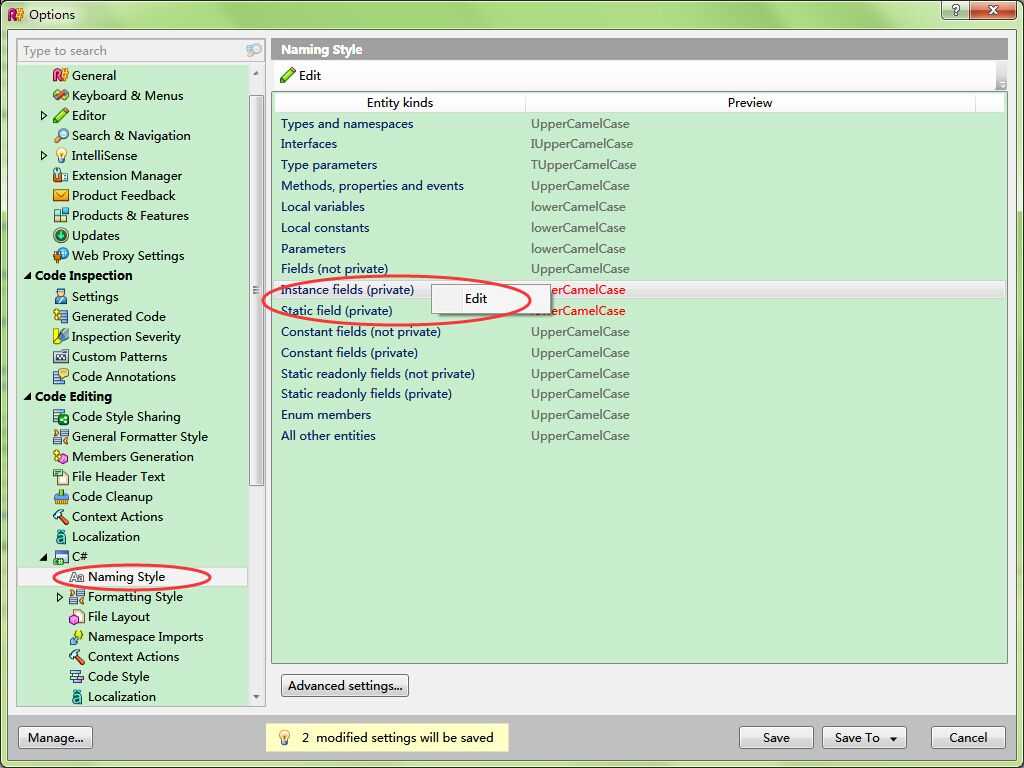Click the C# Code Style icon
The width and height of the screenshot is (1024, 768).
(77, 677)
